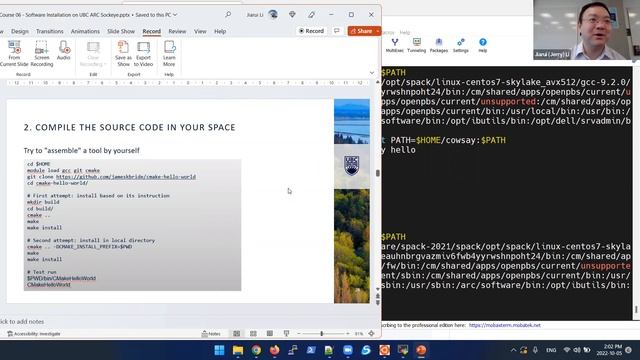Toggle the Notes pane button

click(x=211, y=333)
